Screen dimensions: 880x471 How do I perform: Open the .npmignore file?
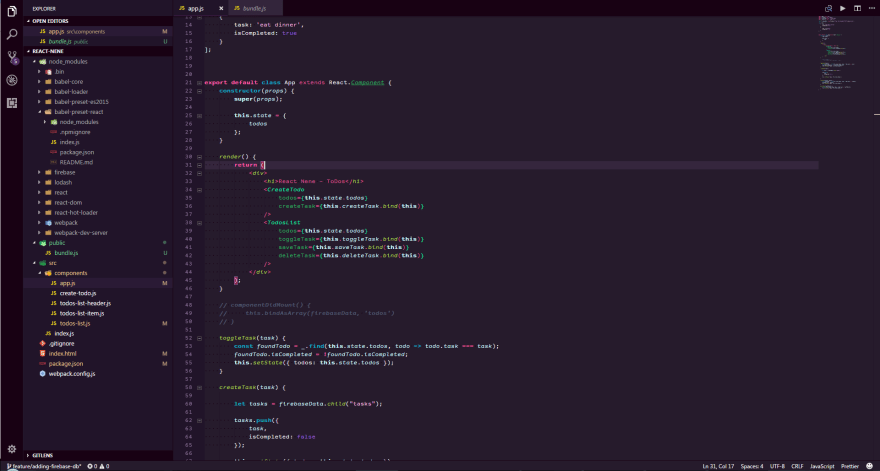coord(98,132)
